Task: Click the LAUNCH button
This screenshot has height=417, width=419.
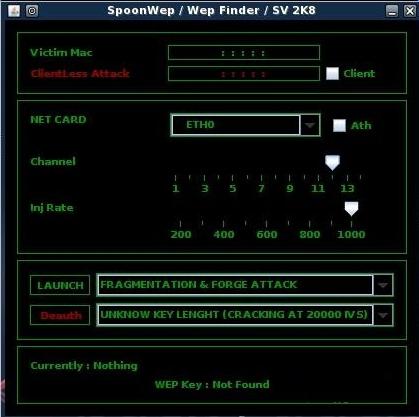Action: click(x=60, y=285)
